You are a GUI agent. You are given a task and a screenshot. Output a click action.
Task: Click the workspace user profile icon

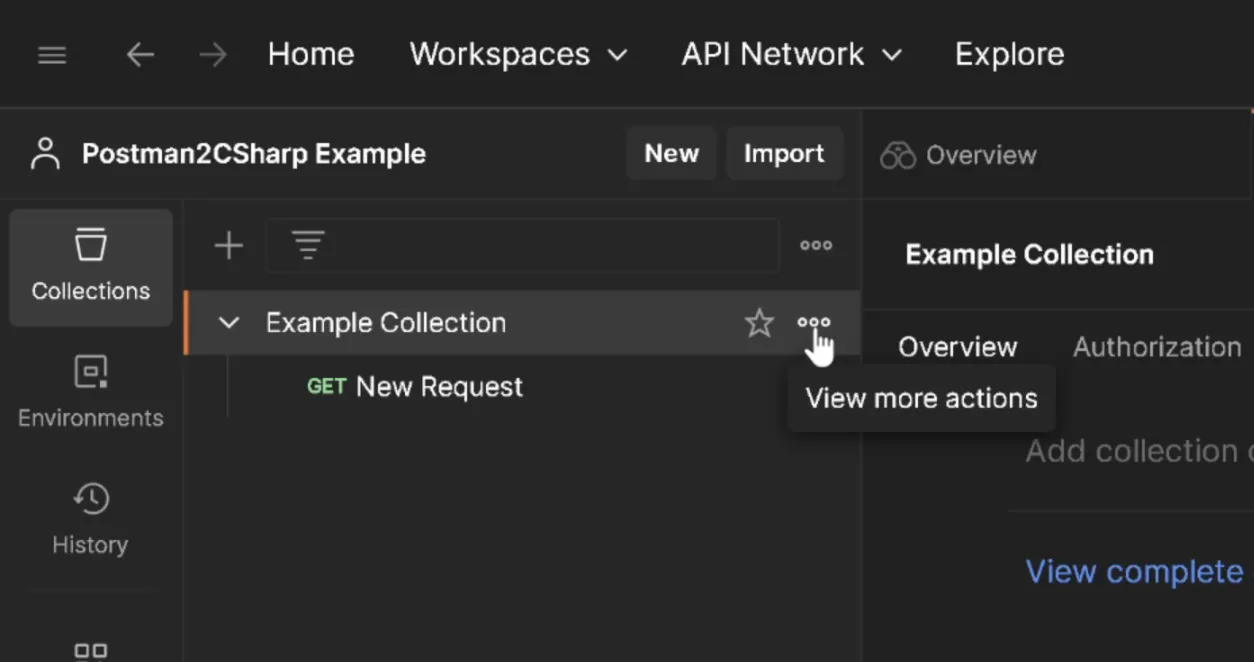click(x=45, y=154)
